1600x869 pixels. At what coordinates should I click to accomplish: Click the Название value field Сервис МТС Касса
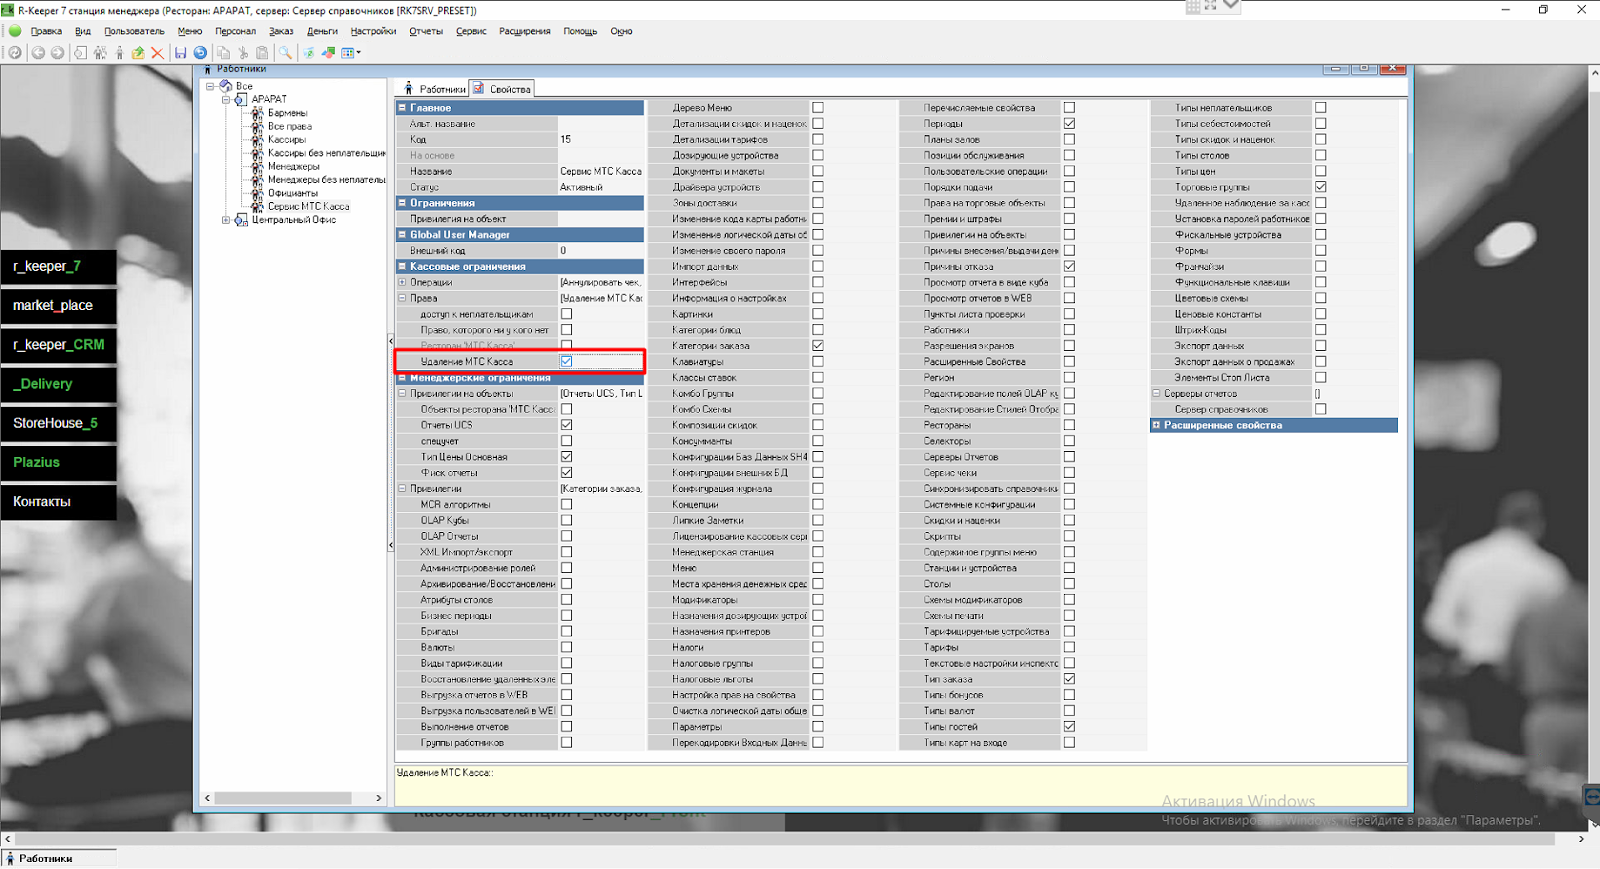[x=601, y=171]
